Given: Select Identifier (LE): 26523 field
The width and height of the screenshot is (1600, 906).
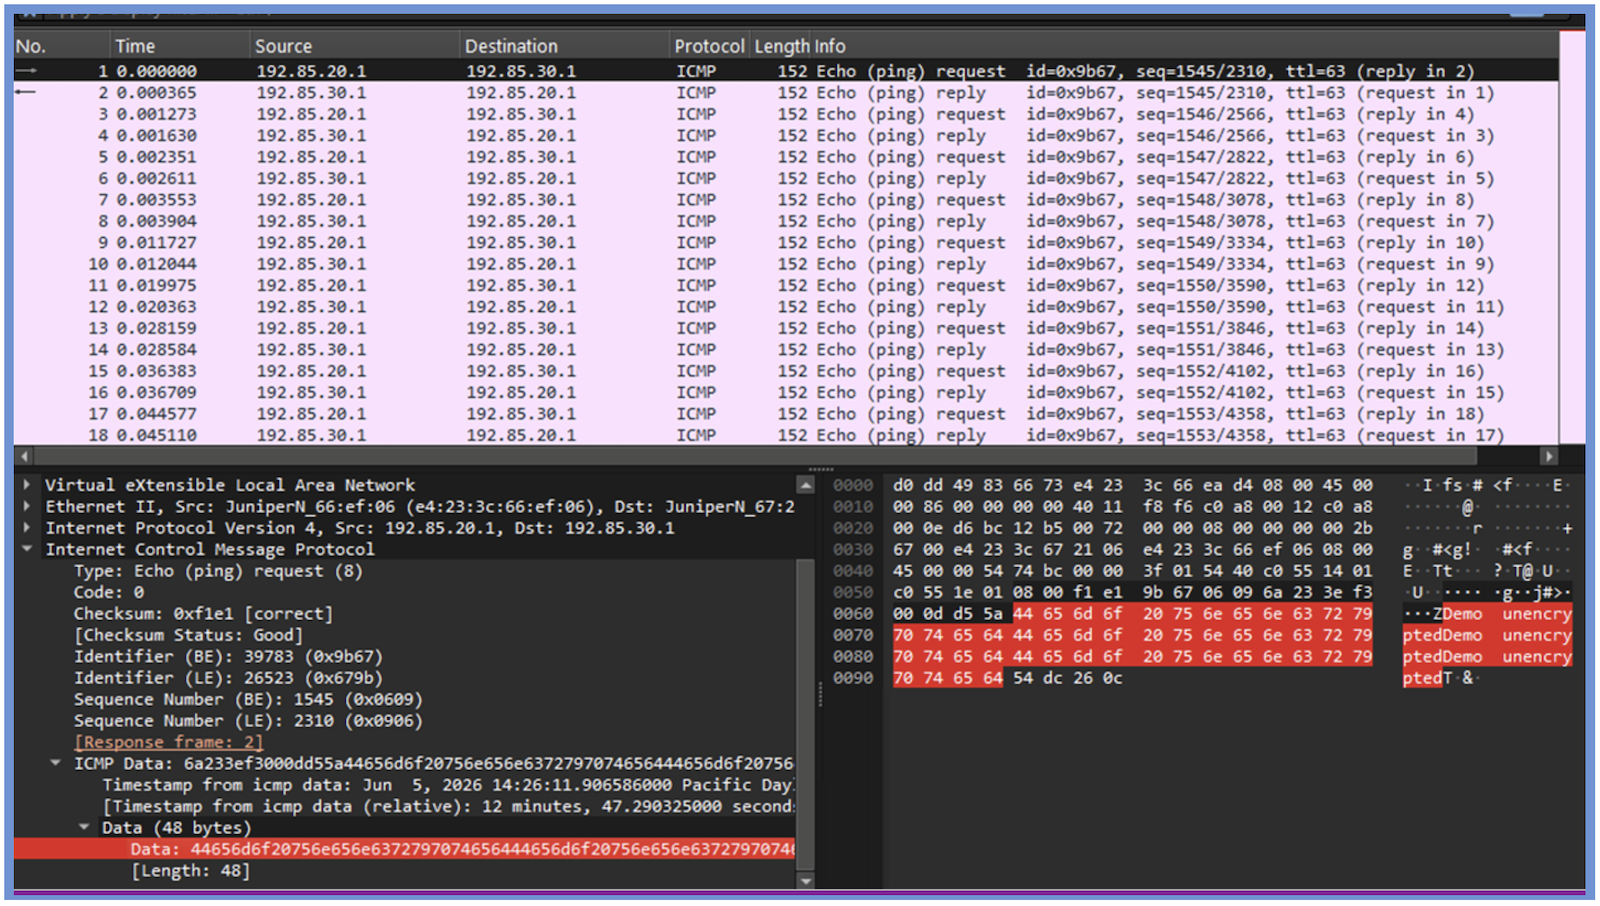Looking at the screenshot, I should click(x=228, y=678).
